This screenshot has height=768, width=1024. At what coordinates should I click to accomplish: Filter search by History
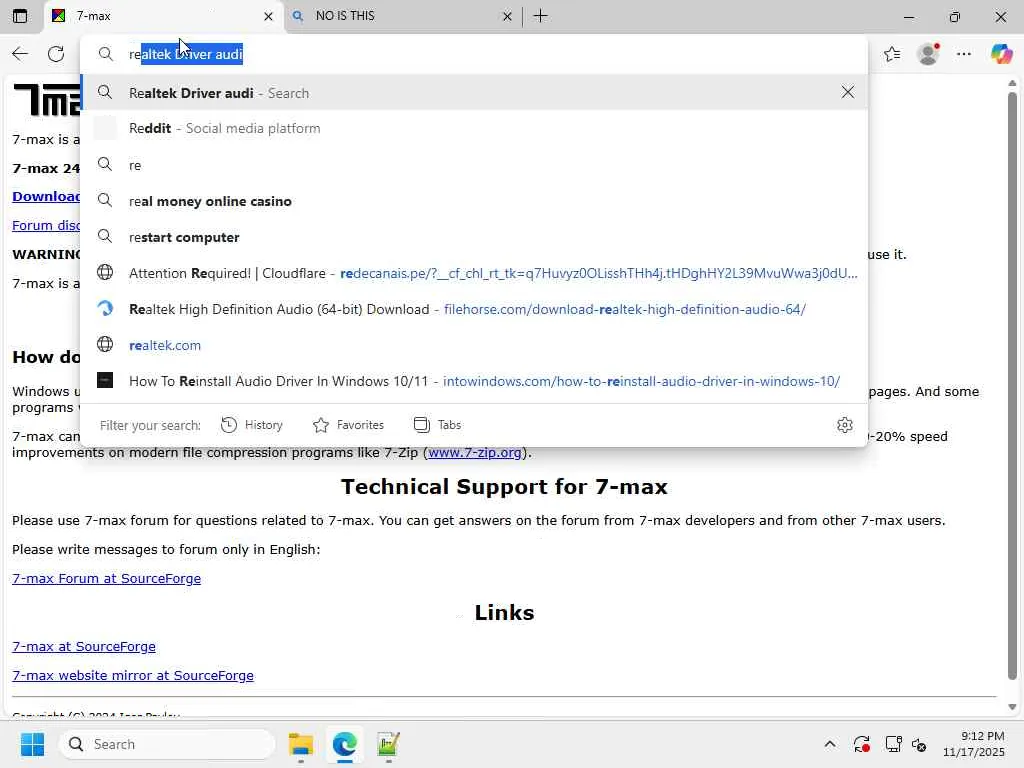[x=252, y=425]
